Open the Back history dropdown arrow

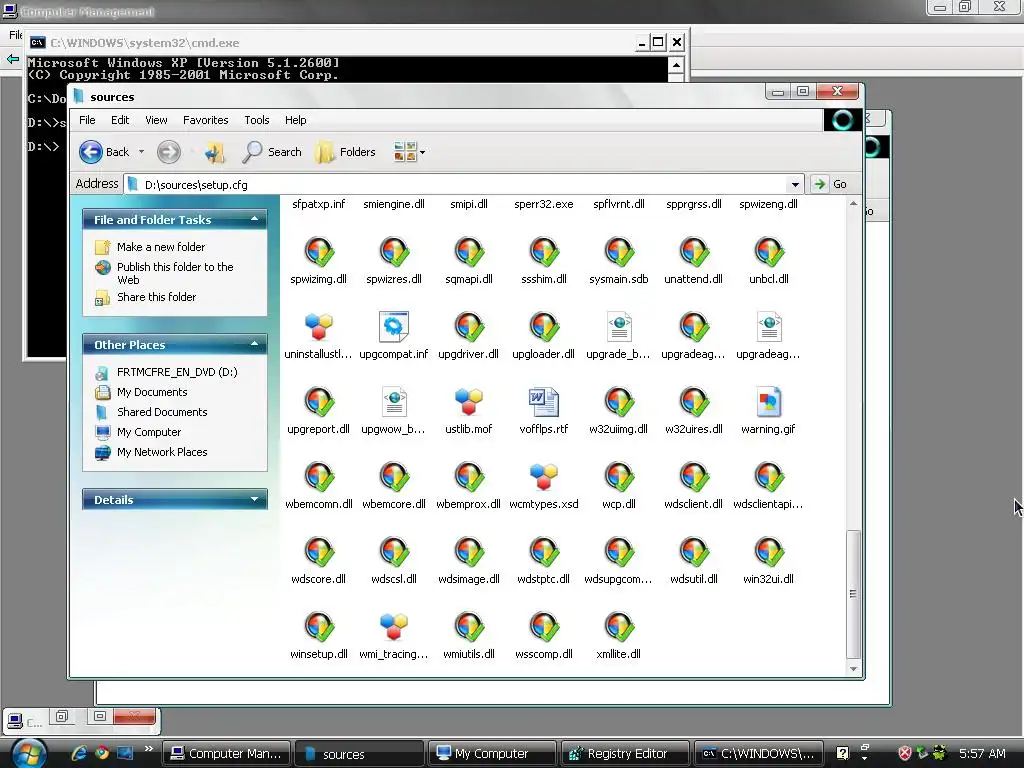click(141, 152)
